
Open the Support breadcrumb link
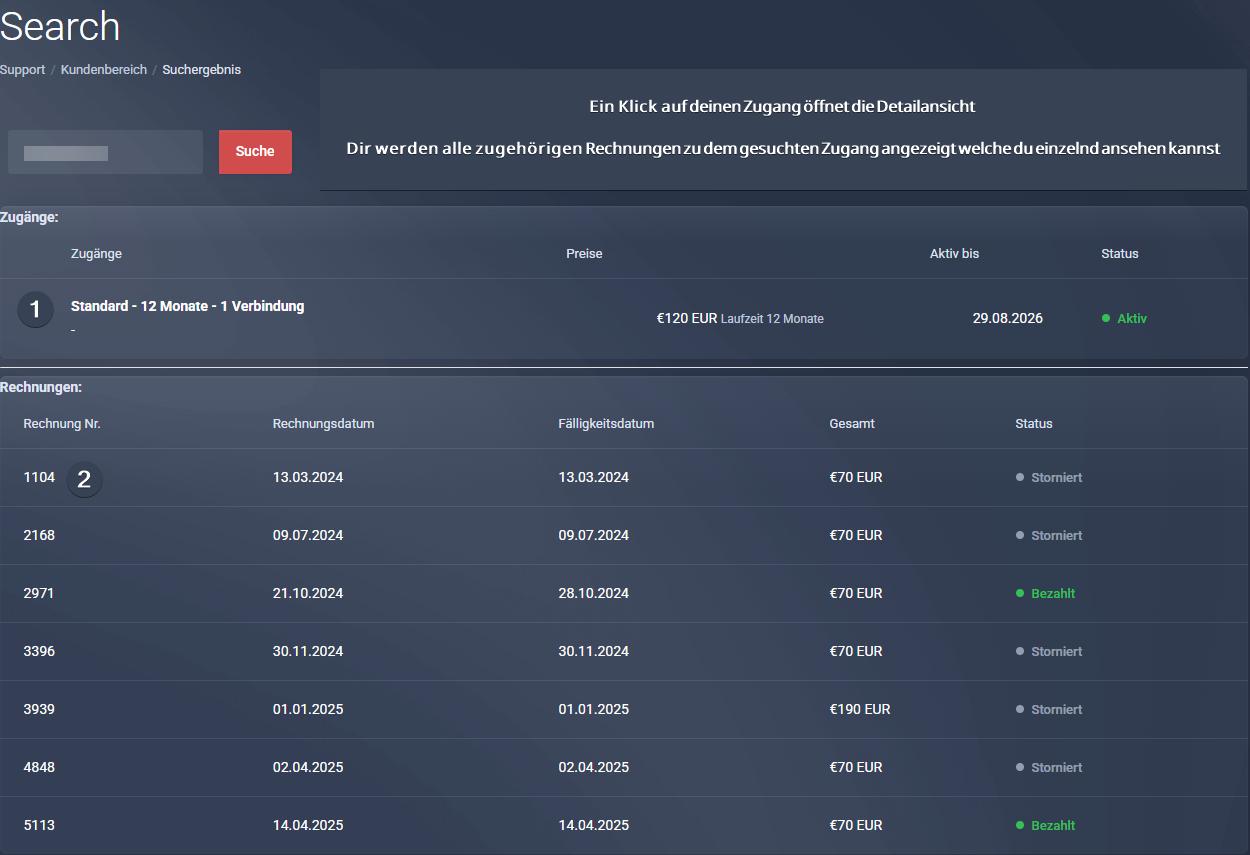[x=22, y=70]
